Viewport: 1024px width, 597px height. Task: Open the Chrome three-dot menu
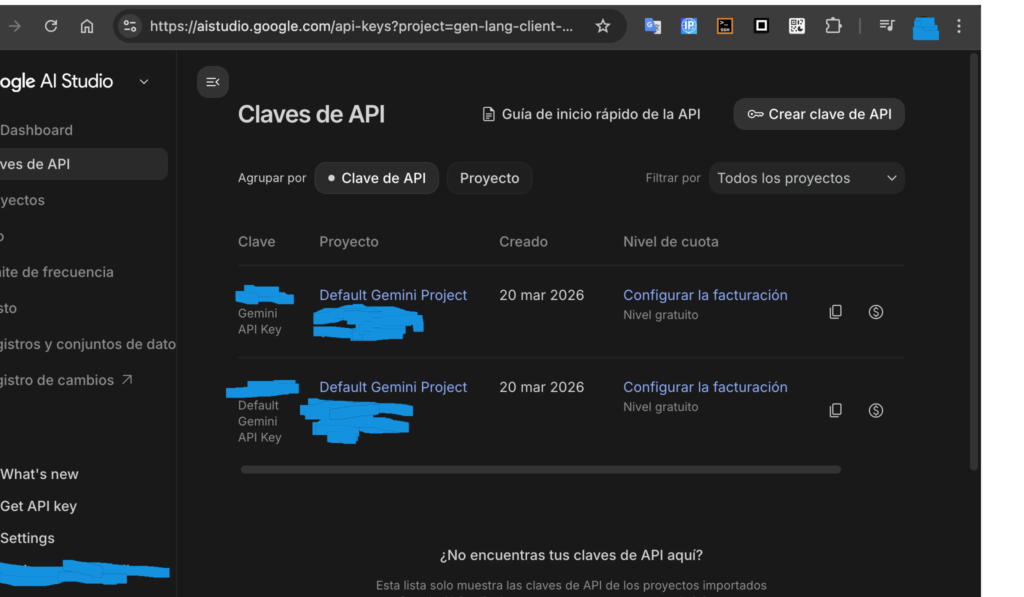(959, 26)
